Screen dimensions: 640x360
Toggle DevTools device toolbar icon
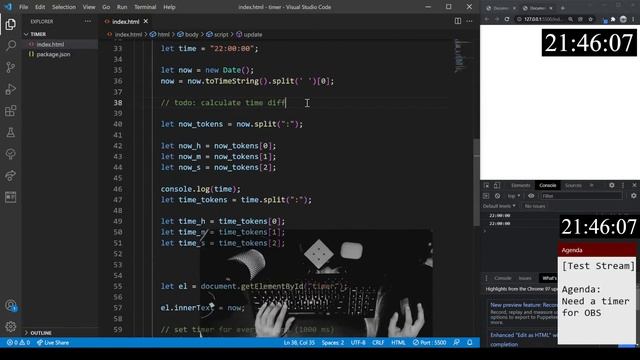tap(496, 185)
